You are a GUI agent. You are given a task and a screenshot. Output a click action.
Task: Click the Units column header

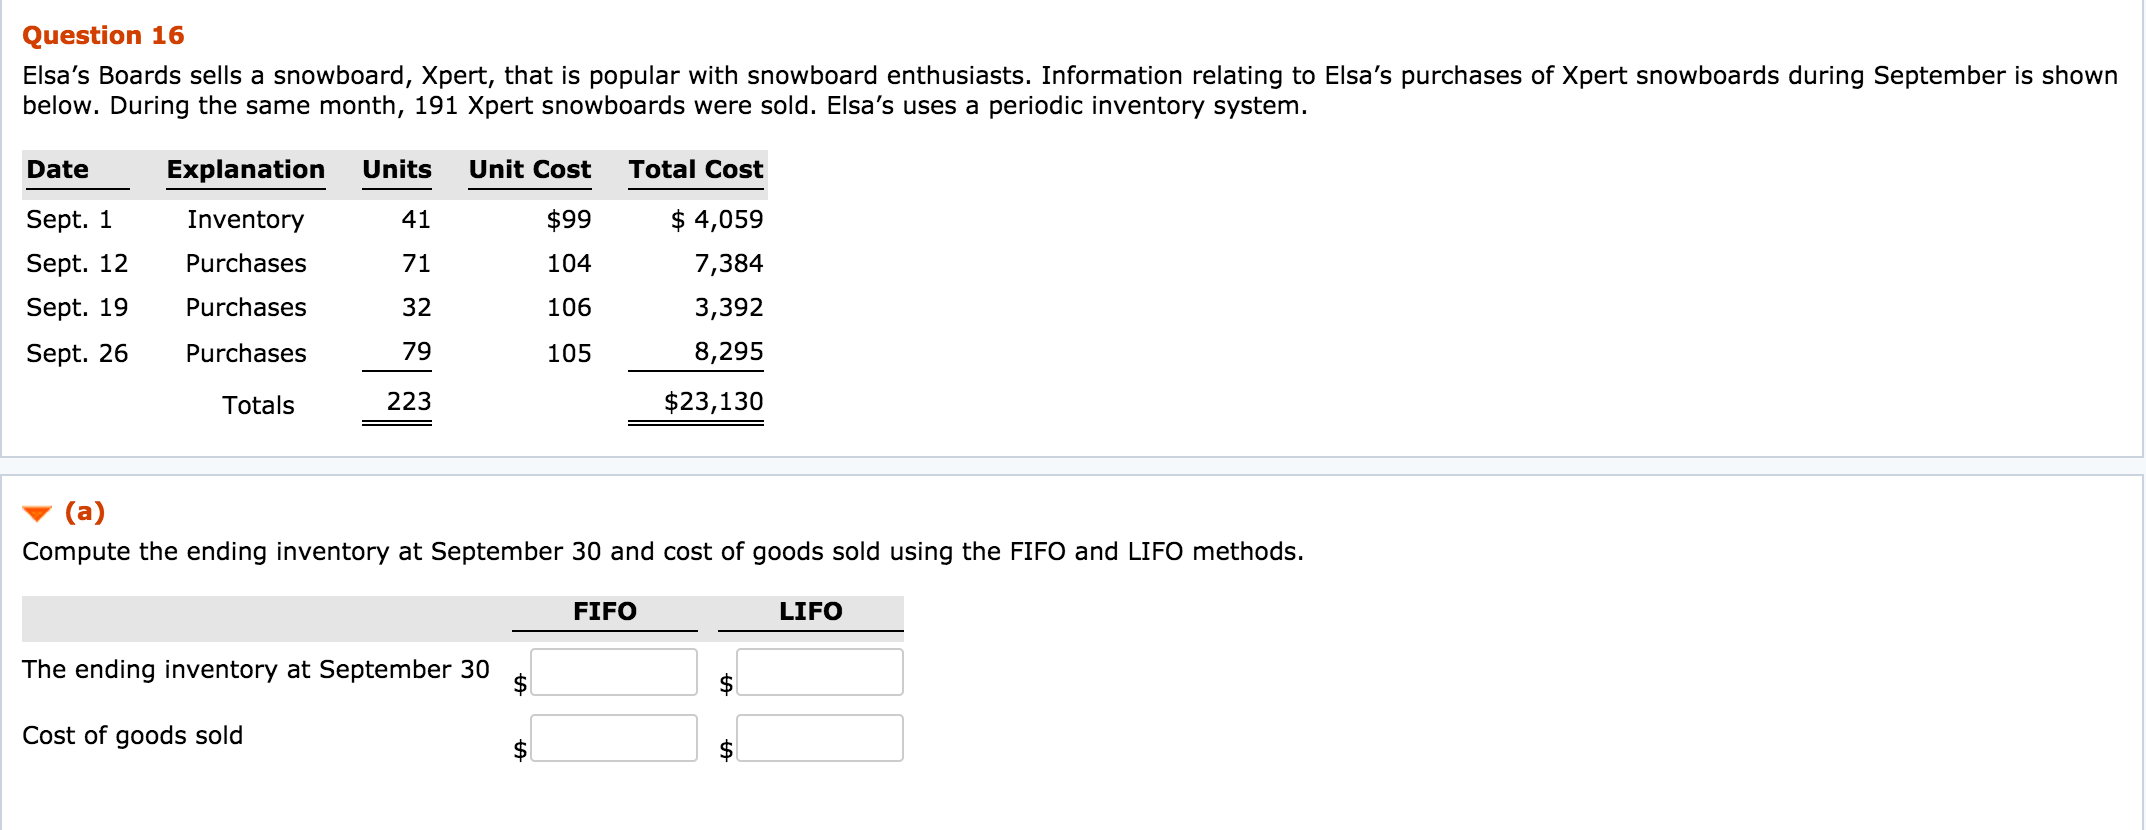[396, 170]
